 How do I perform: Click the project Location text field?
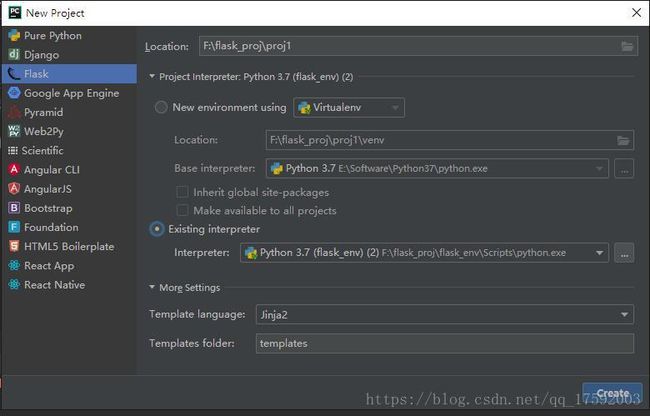418,46
